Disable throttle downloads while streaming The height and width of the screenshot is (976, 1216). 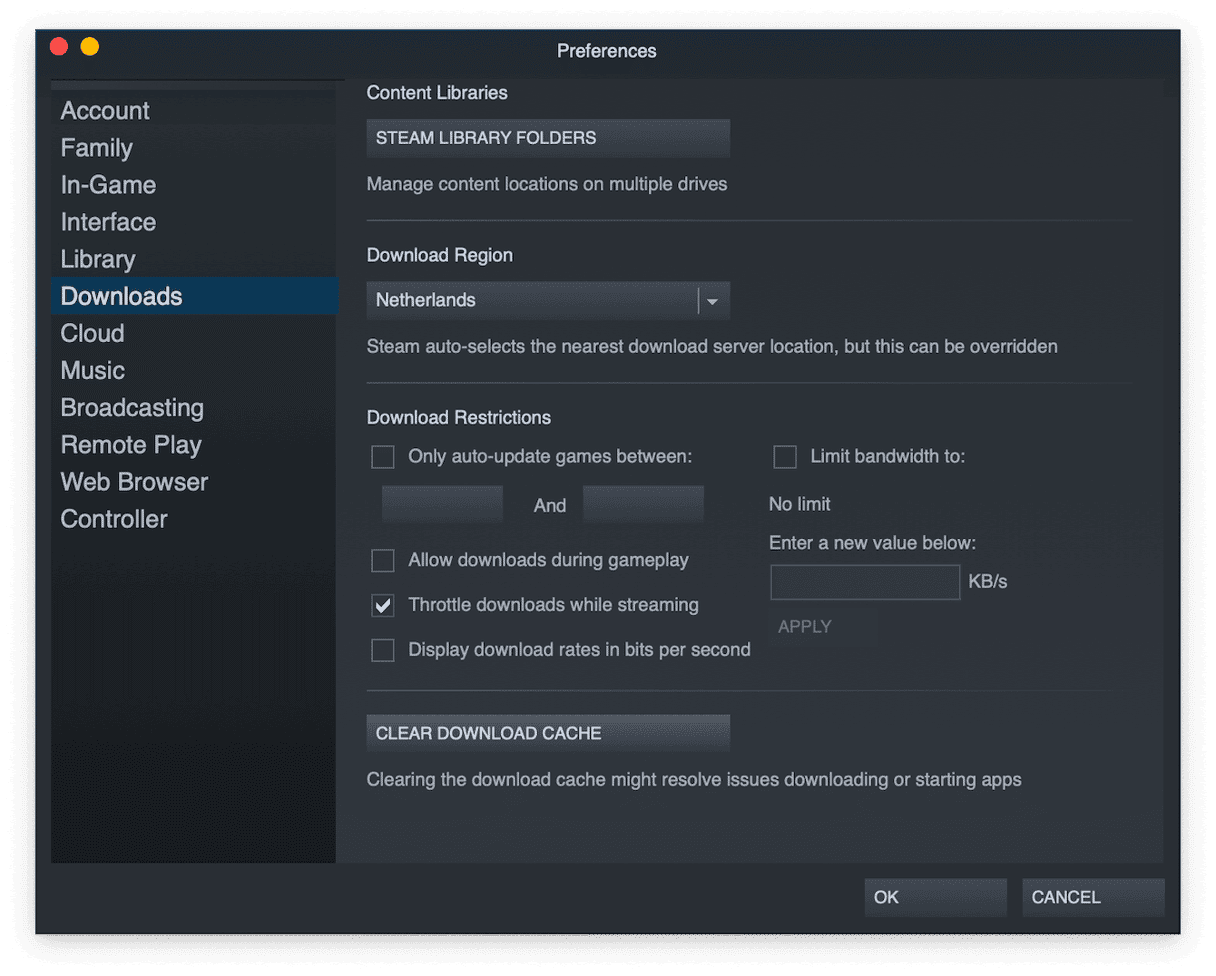[x=383, y=605]
